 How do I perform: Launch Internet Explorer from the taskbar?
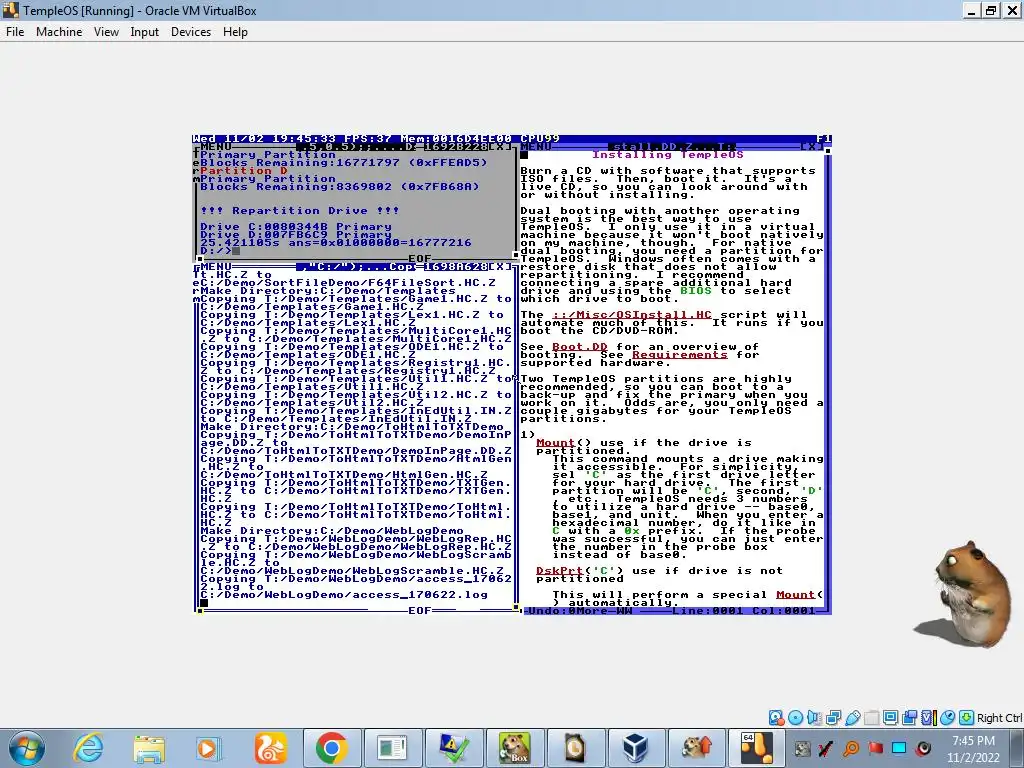88,748
